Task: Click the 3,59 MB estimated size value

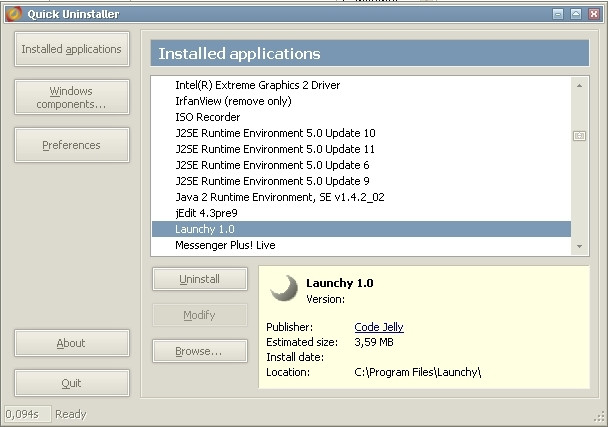Action: coord(374,342)
